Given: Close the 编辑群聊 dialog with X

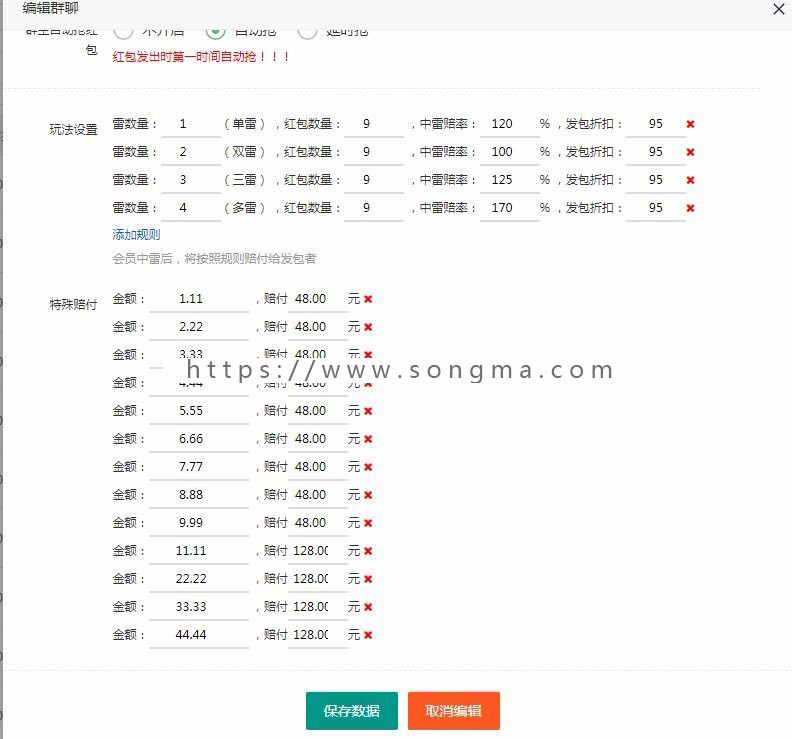Looking at the screenshot, I should point(778,9).
